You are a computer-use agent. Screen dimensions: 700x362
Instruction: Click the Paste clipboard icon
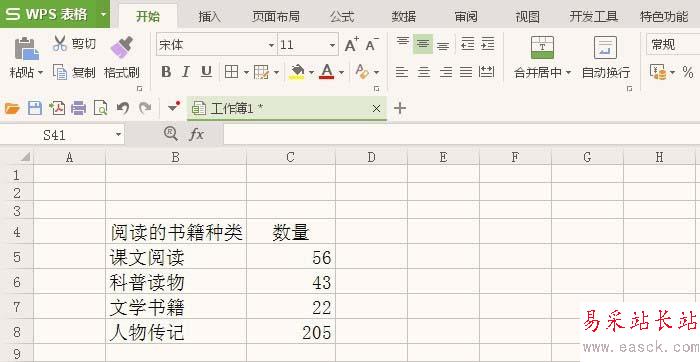coord(26,49)
